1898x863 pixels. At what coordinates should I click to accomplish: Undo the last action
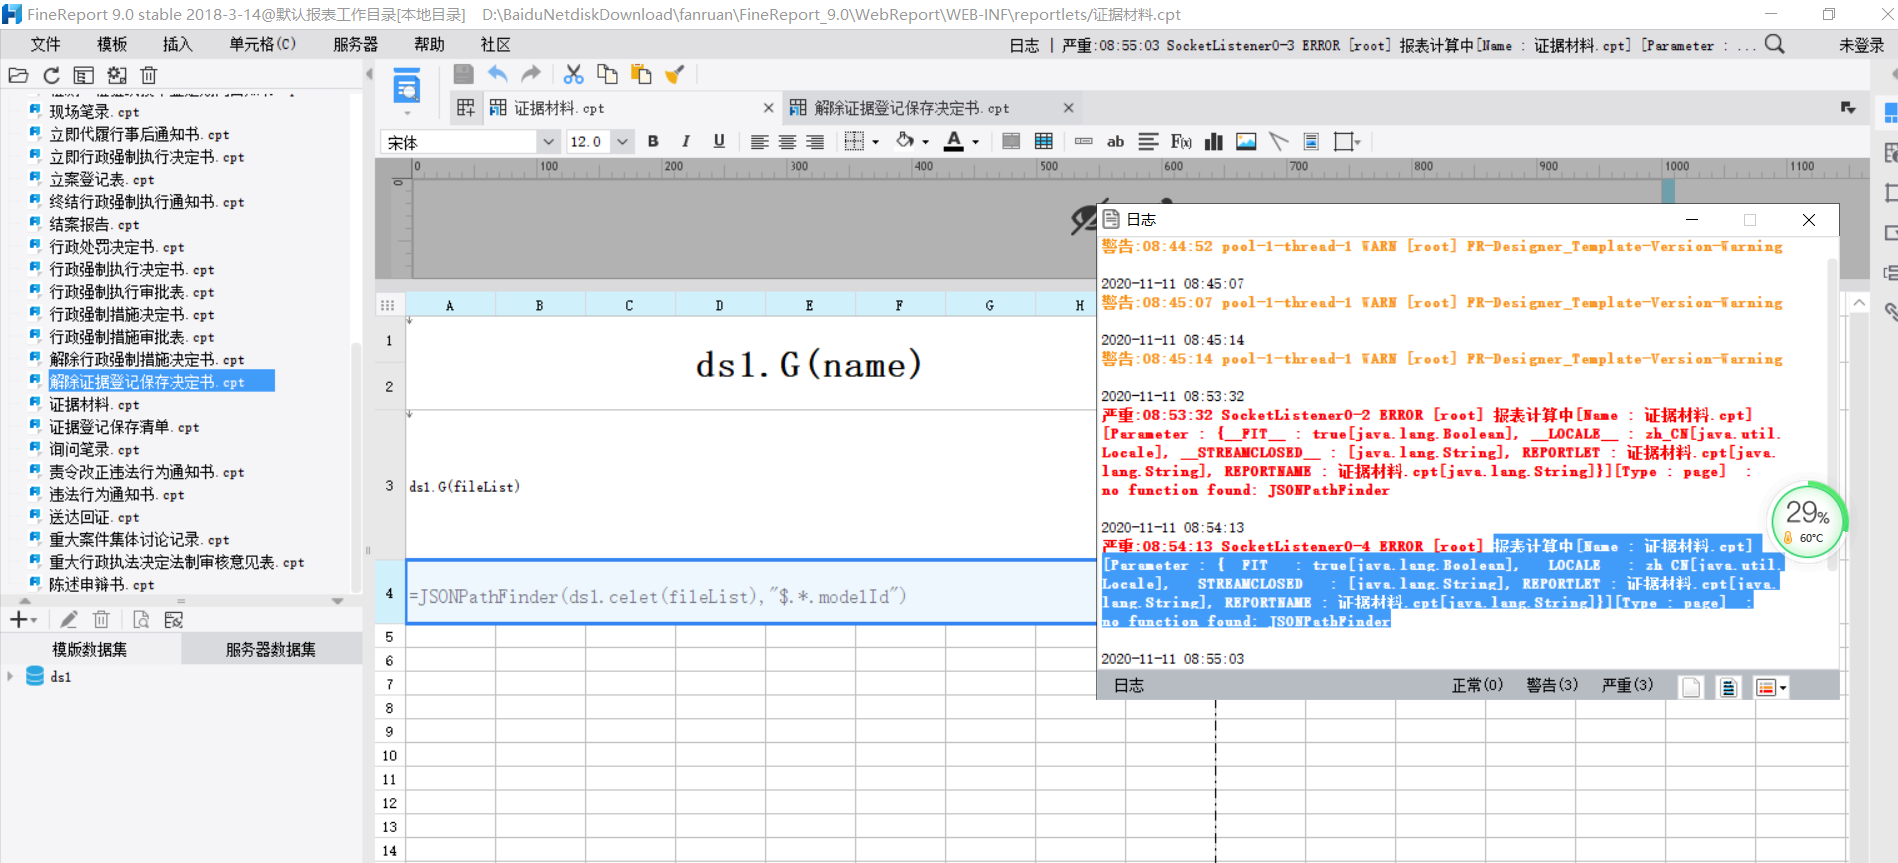pos(498,74)
